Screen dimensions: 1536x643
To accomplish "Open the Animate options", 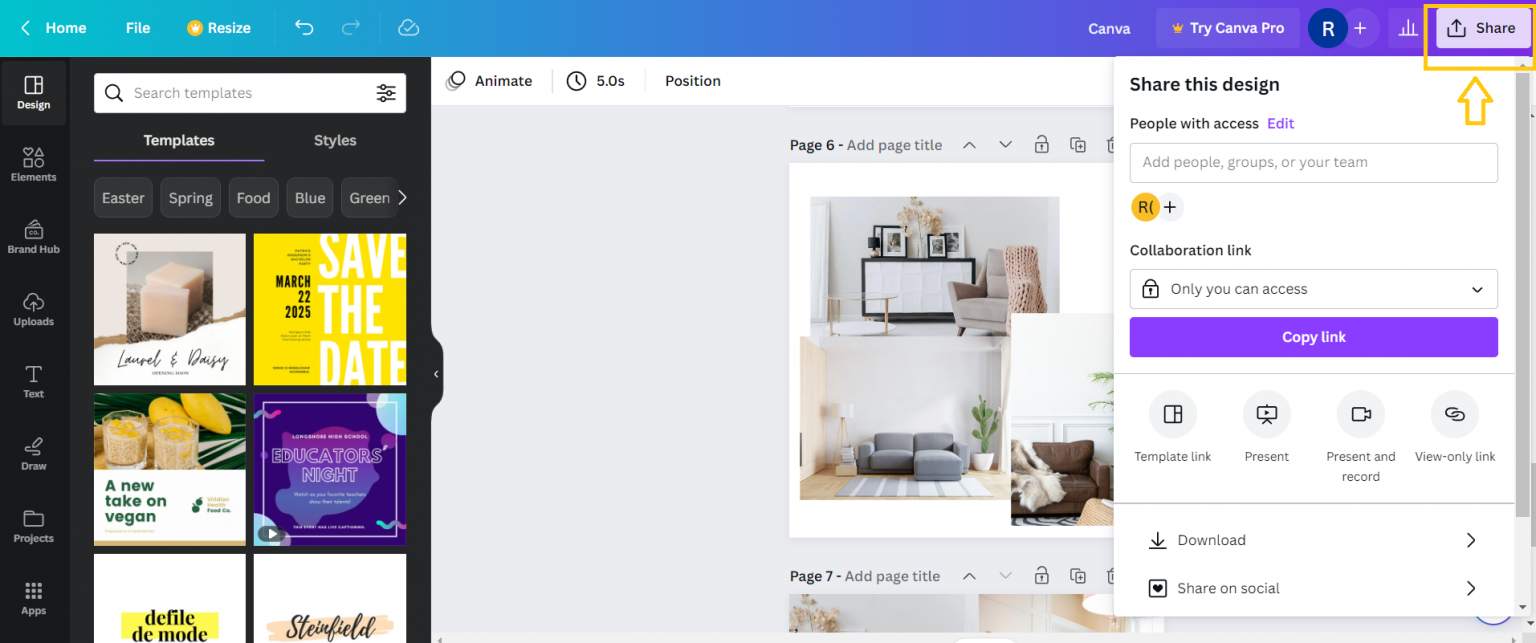I will tap(489, 81).
